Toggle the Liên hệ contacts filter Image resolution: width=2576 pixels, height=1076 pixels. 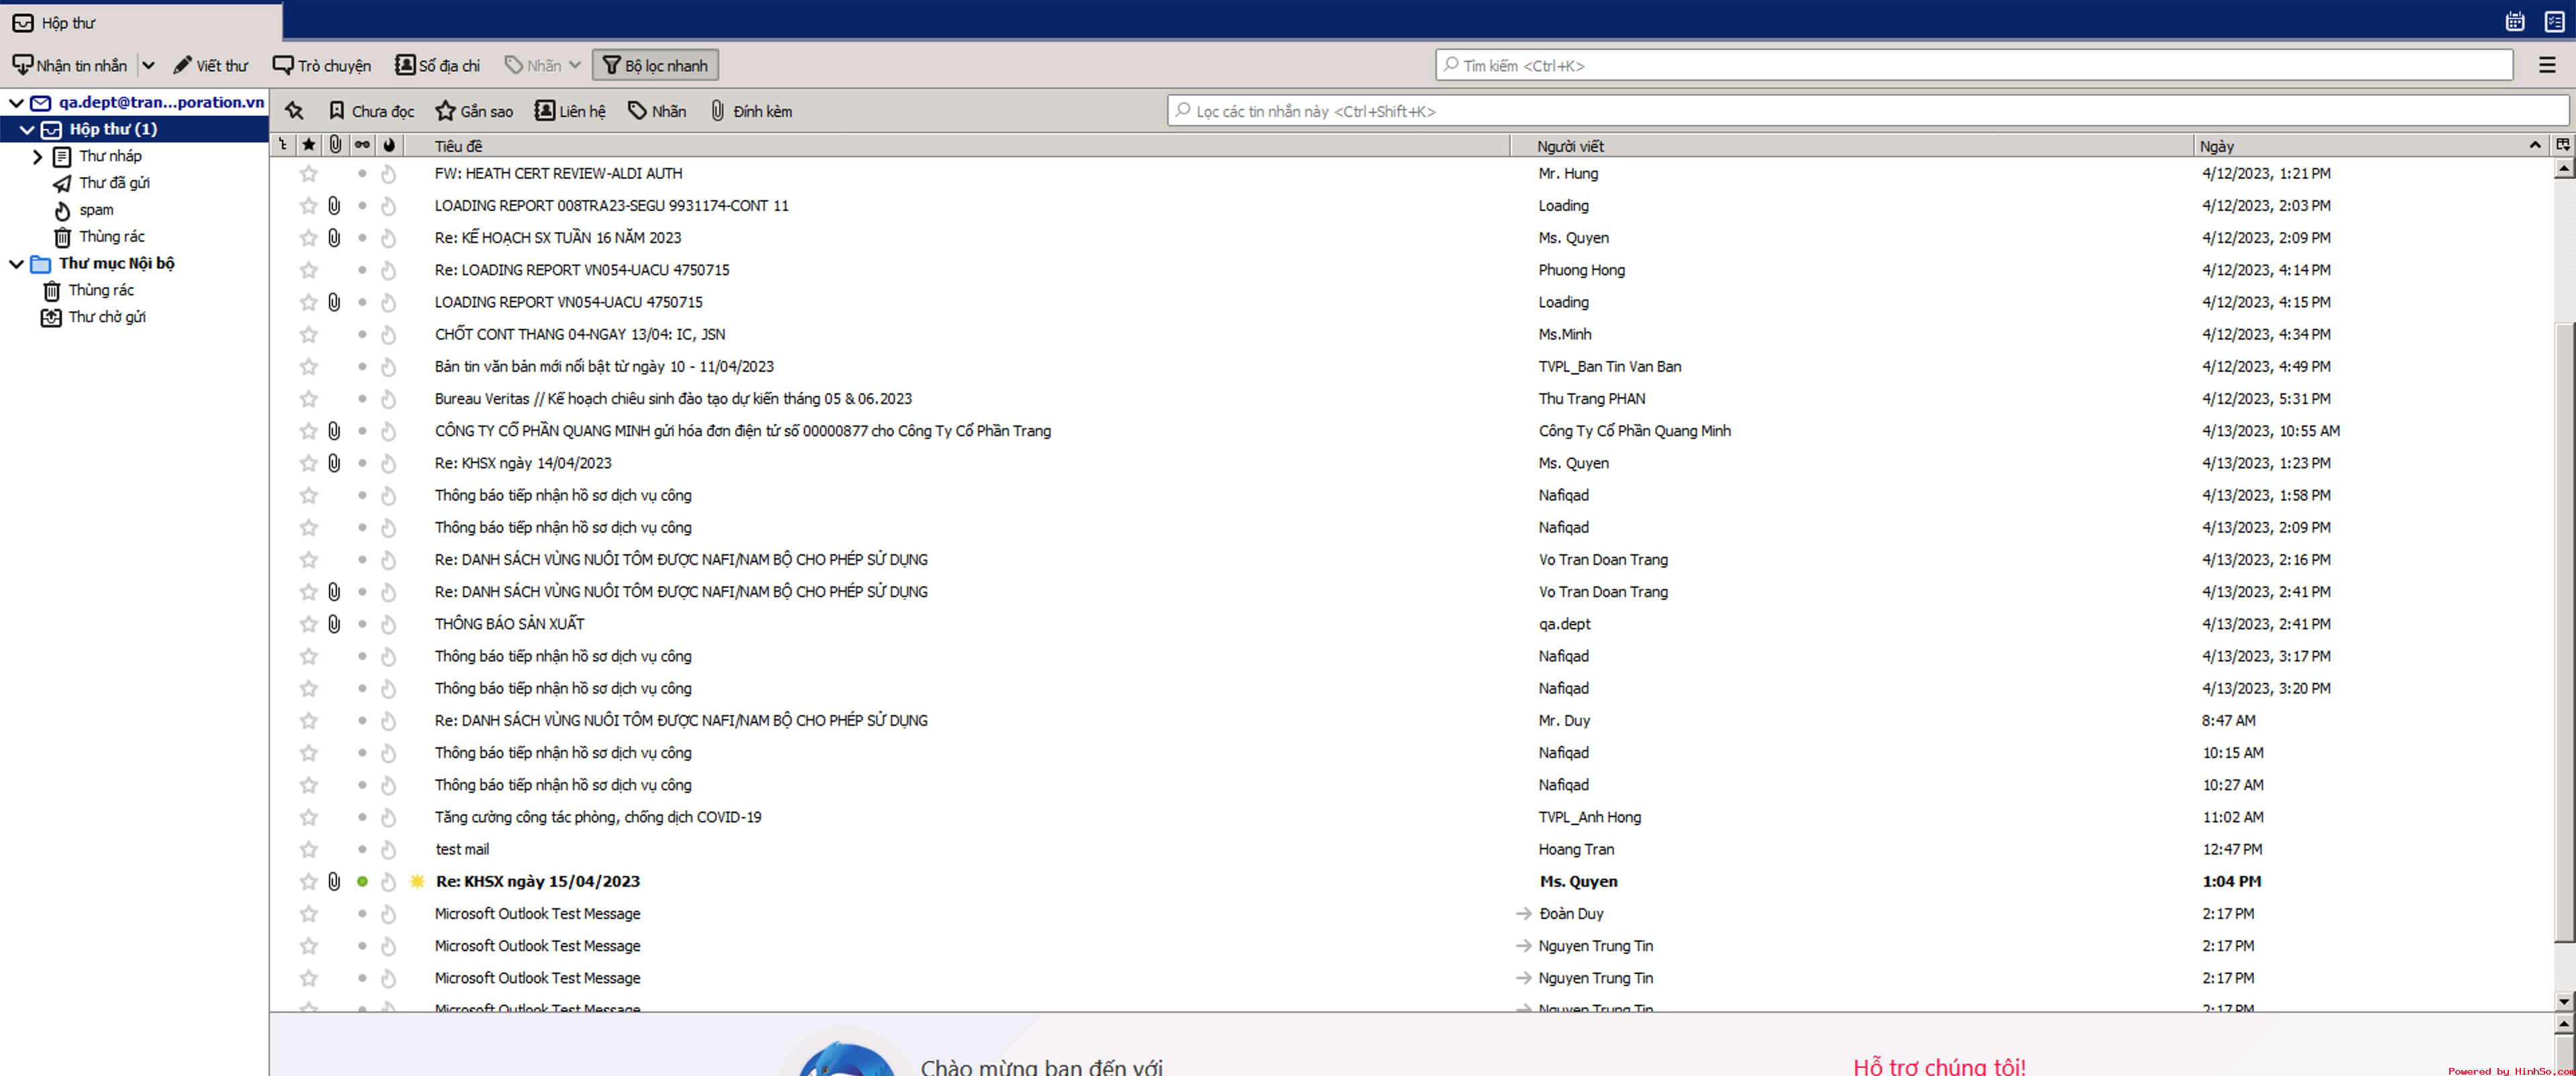pos(570,111)
